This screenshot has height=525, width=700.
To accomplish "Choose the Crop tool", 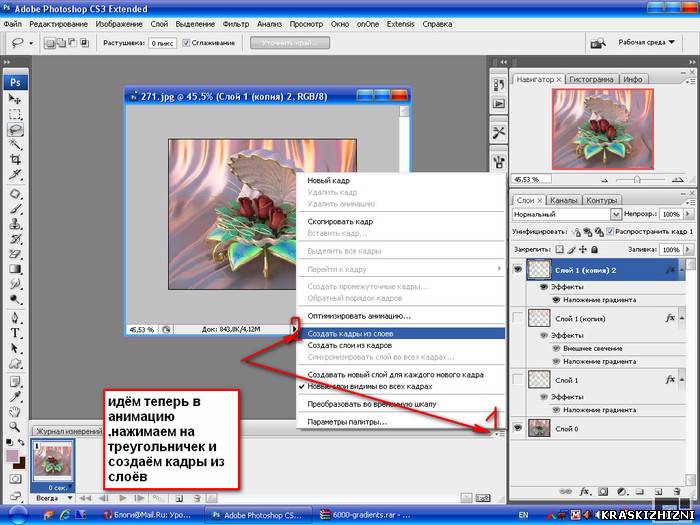I will 15,159.
